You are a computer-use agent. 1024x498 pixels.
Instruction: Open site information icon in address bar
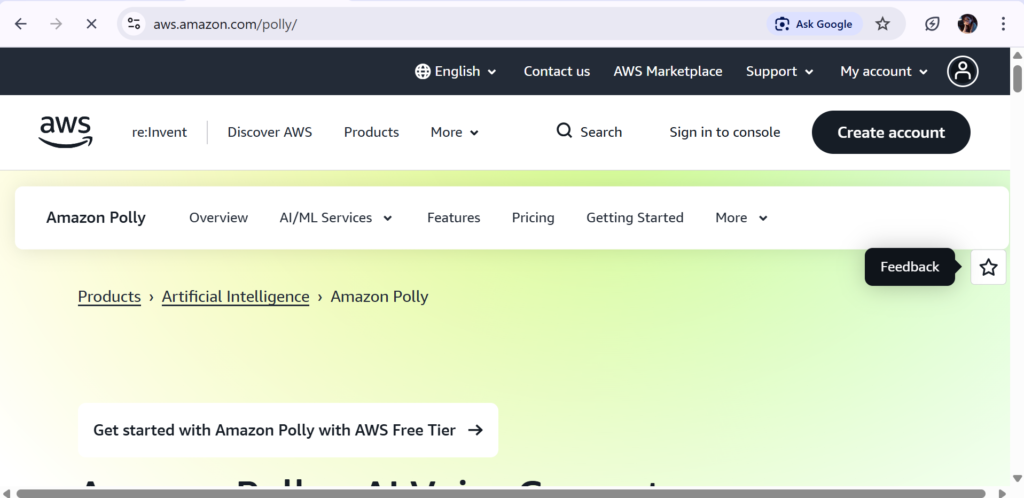[134, 24]
